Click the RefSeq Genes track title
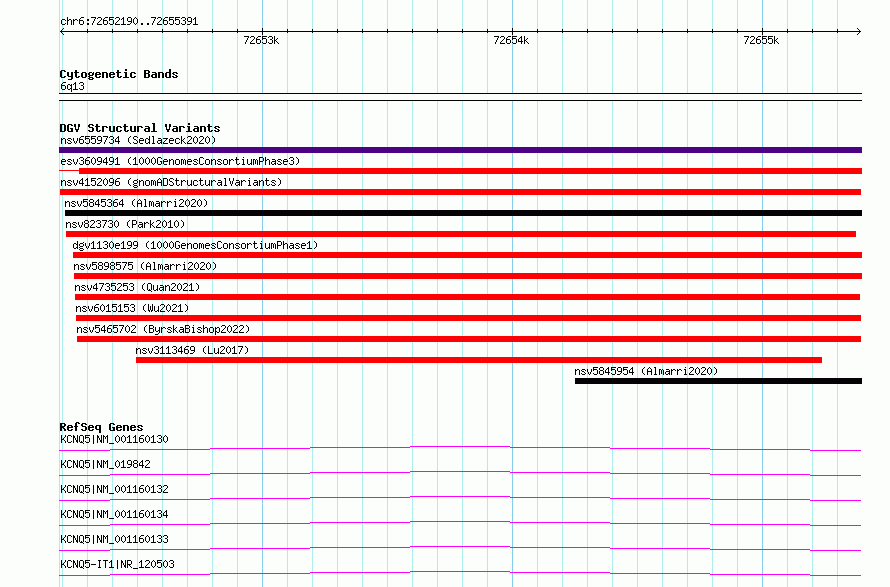 click(x=101, y=427)
